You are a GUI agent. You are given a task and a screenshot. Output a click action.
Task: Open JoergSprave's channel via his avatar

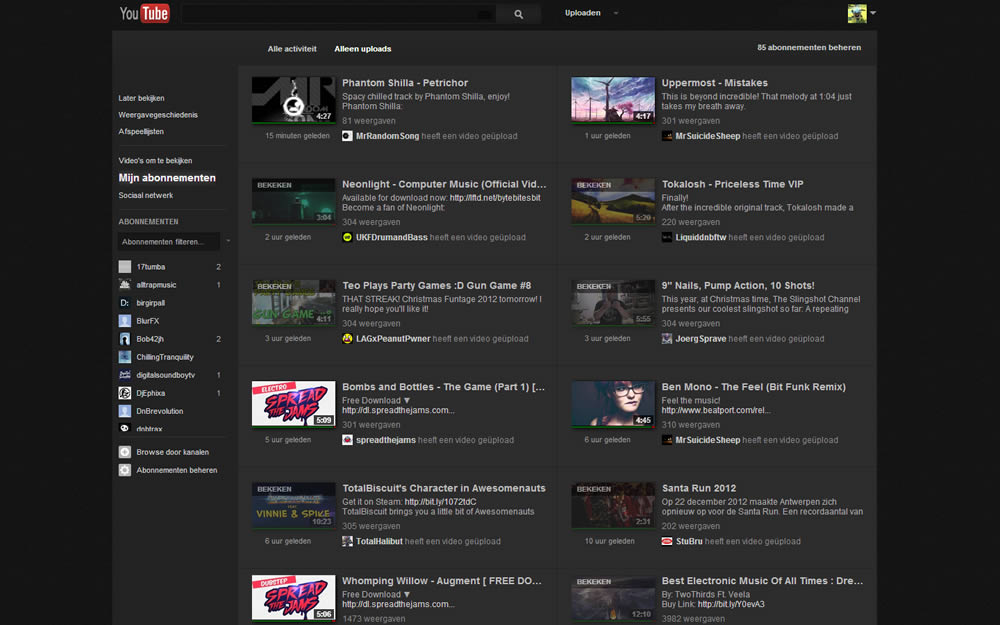coord(666,338)
